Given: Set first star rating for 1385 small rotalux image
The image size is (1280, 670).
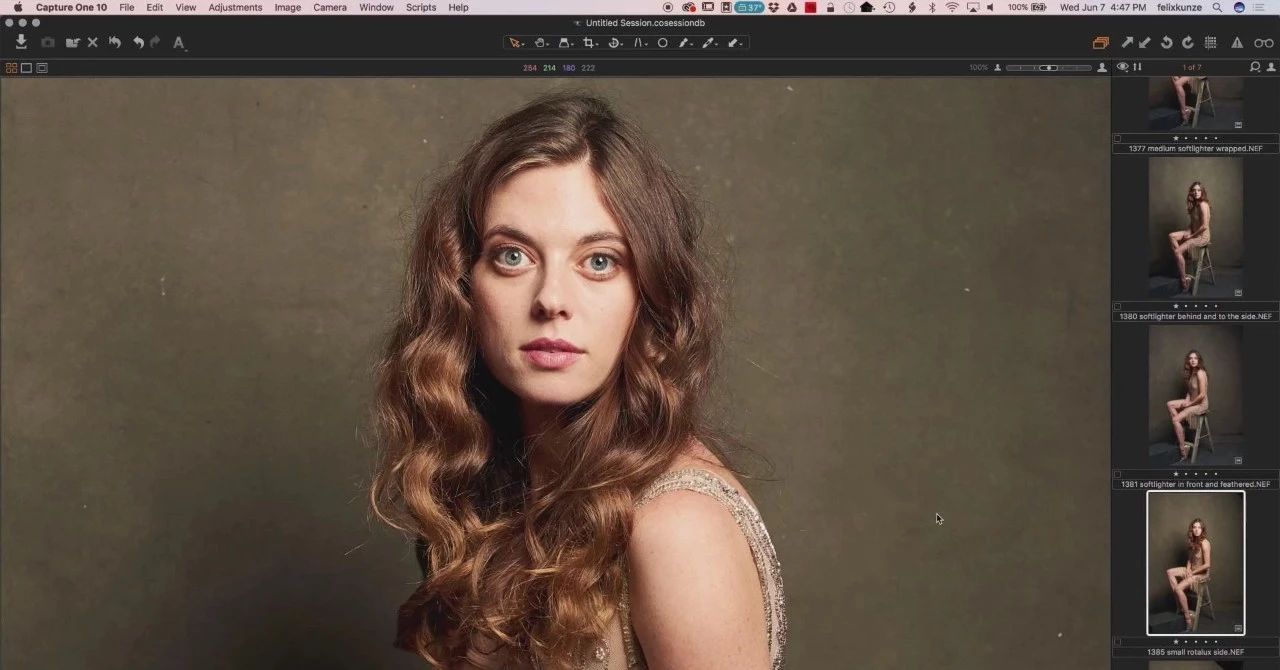Looking at the screenshot, I should (x=1176, y=642).
